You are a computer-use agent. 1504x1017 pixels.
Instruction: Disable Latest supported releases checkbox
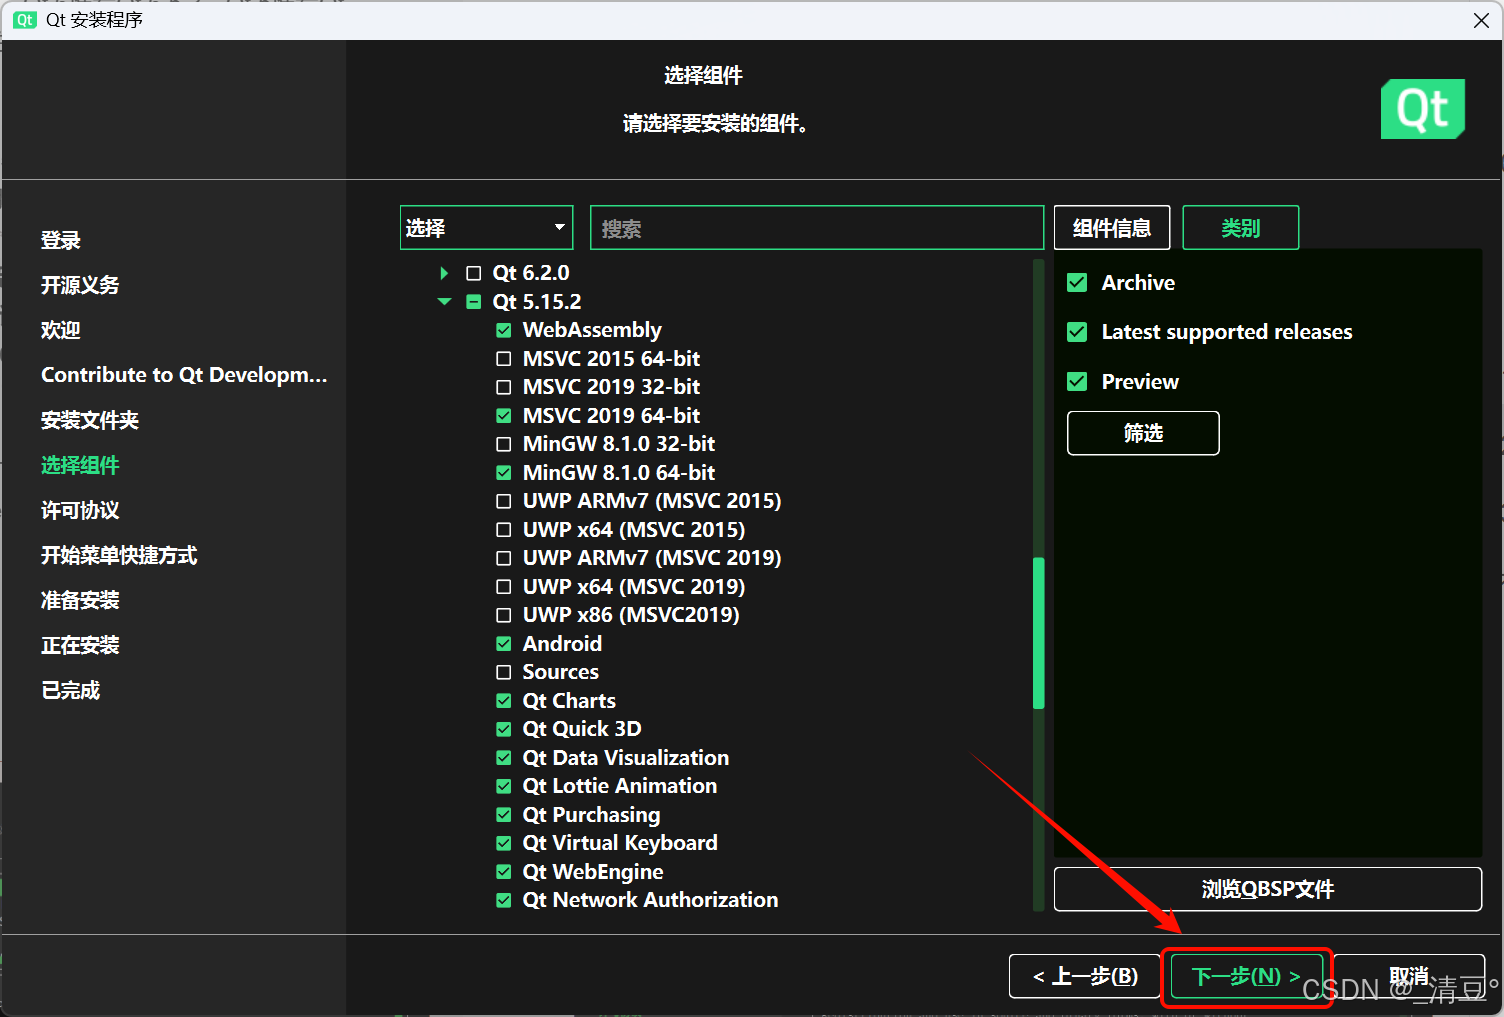(1077, 332)
